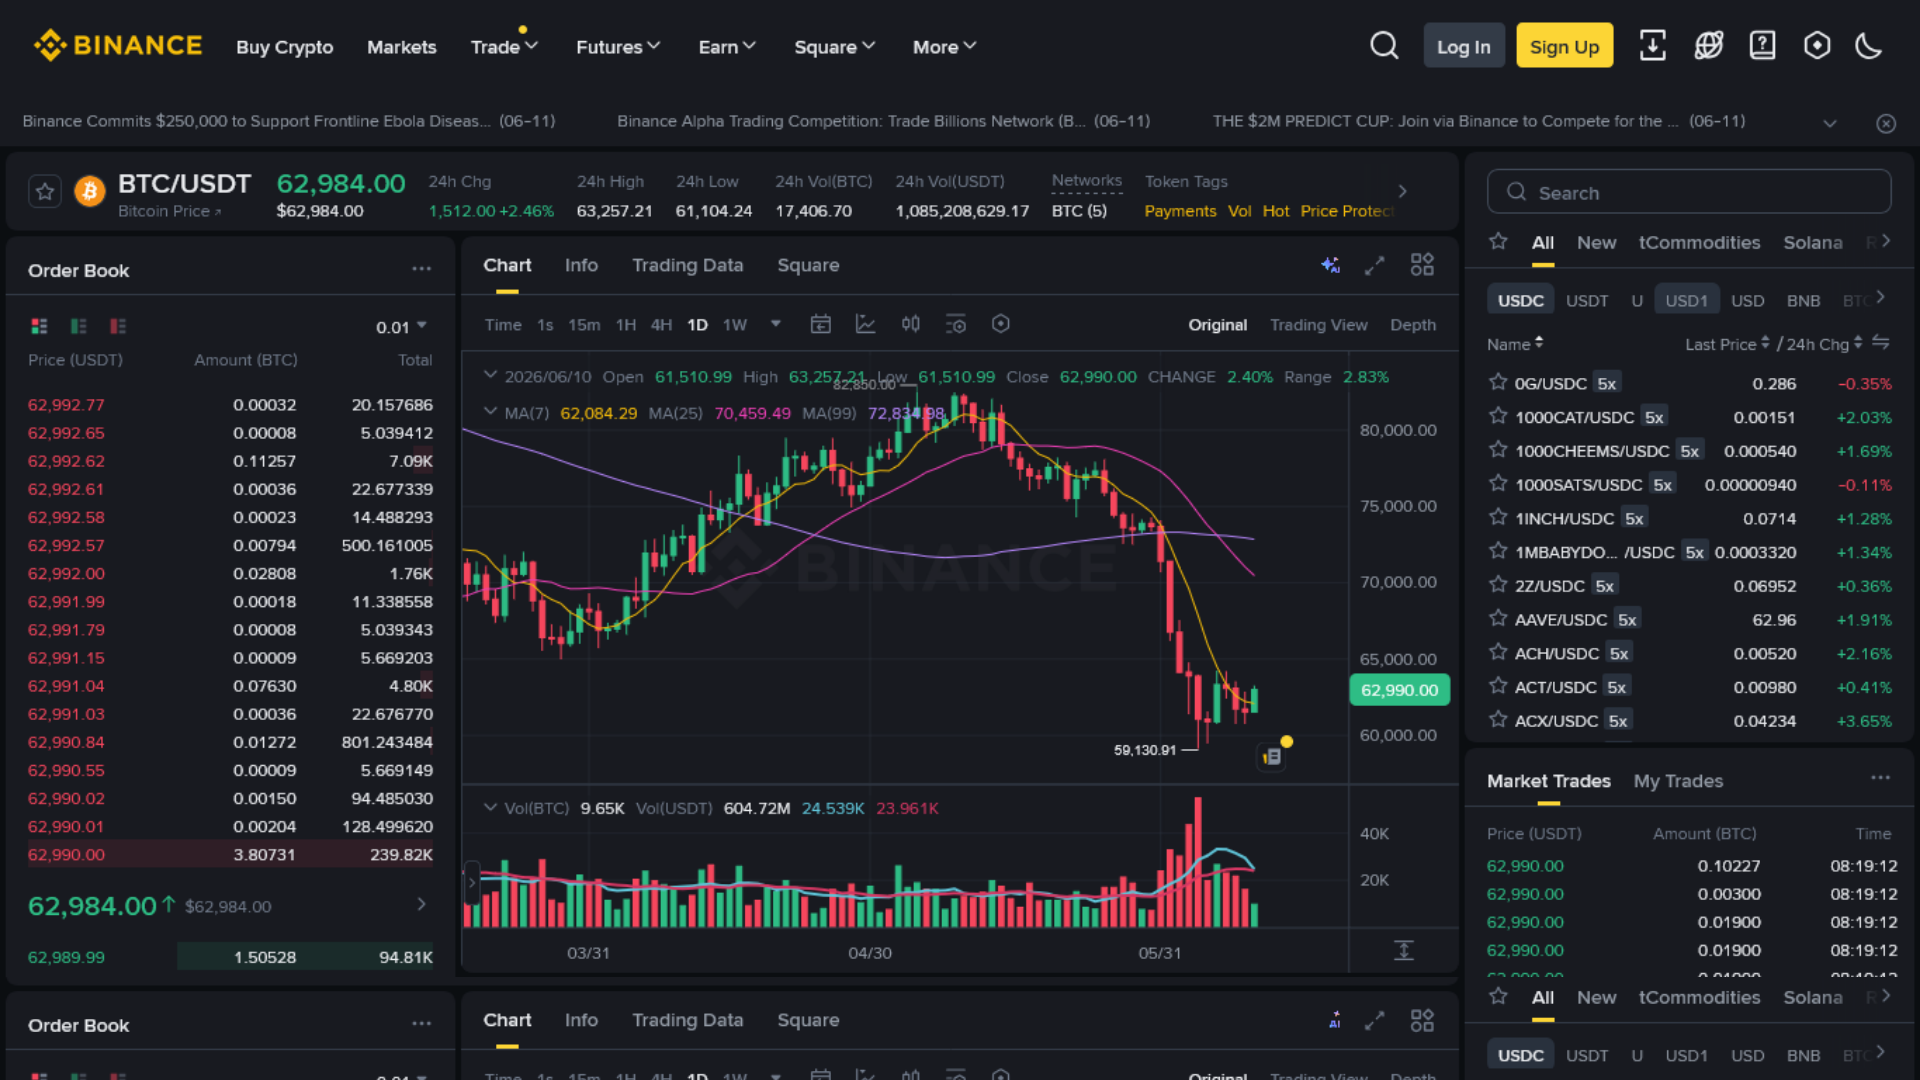
Task: Select the 1W chart interval
Action: point(735,325)
